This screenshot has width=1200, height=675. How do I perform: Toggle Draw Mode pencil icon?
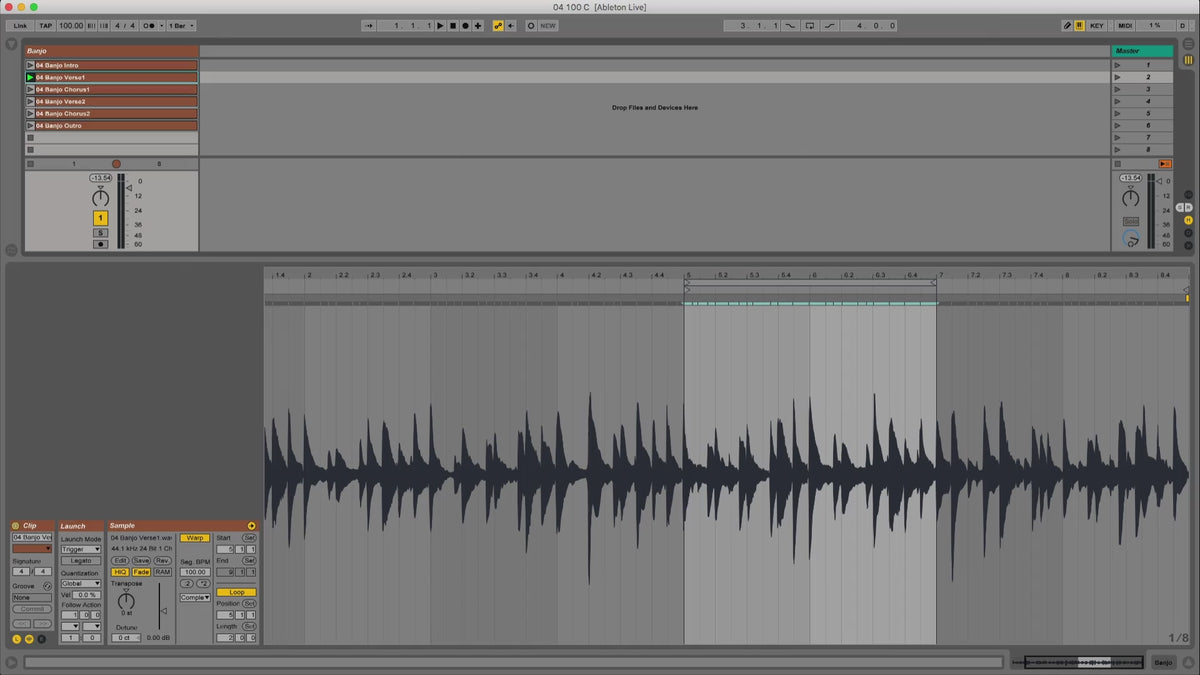[1067, 25]
